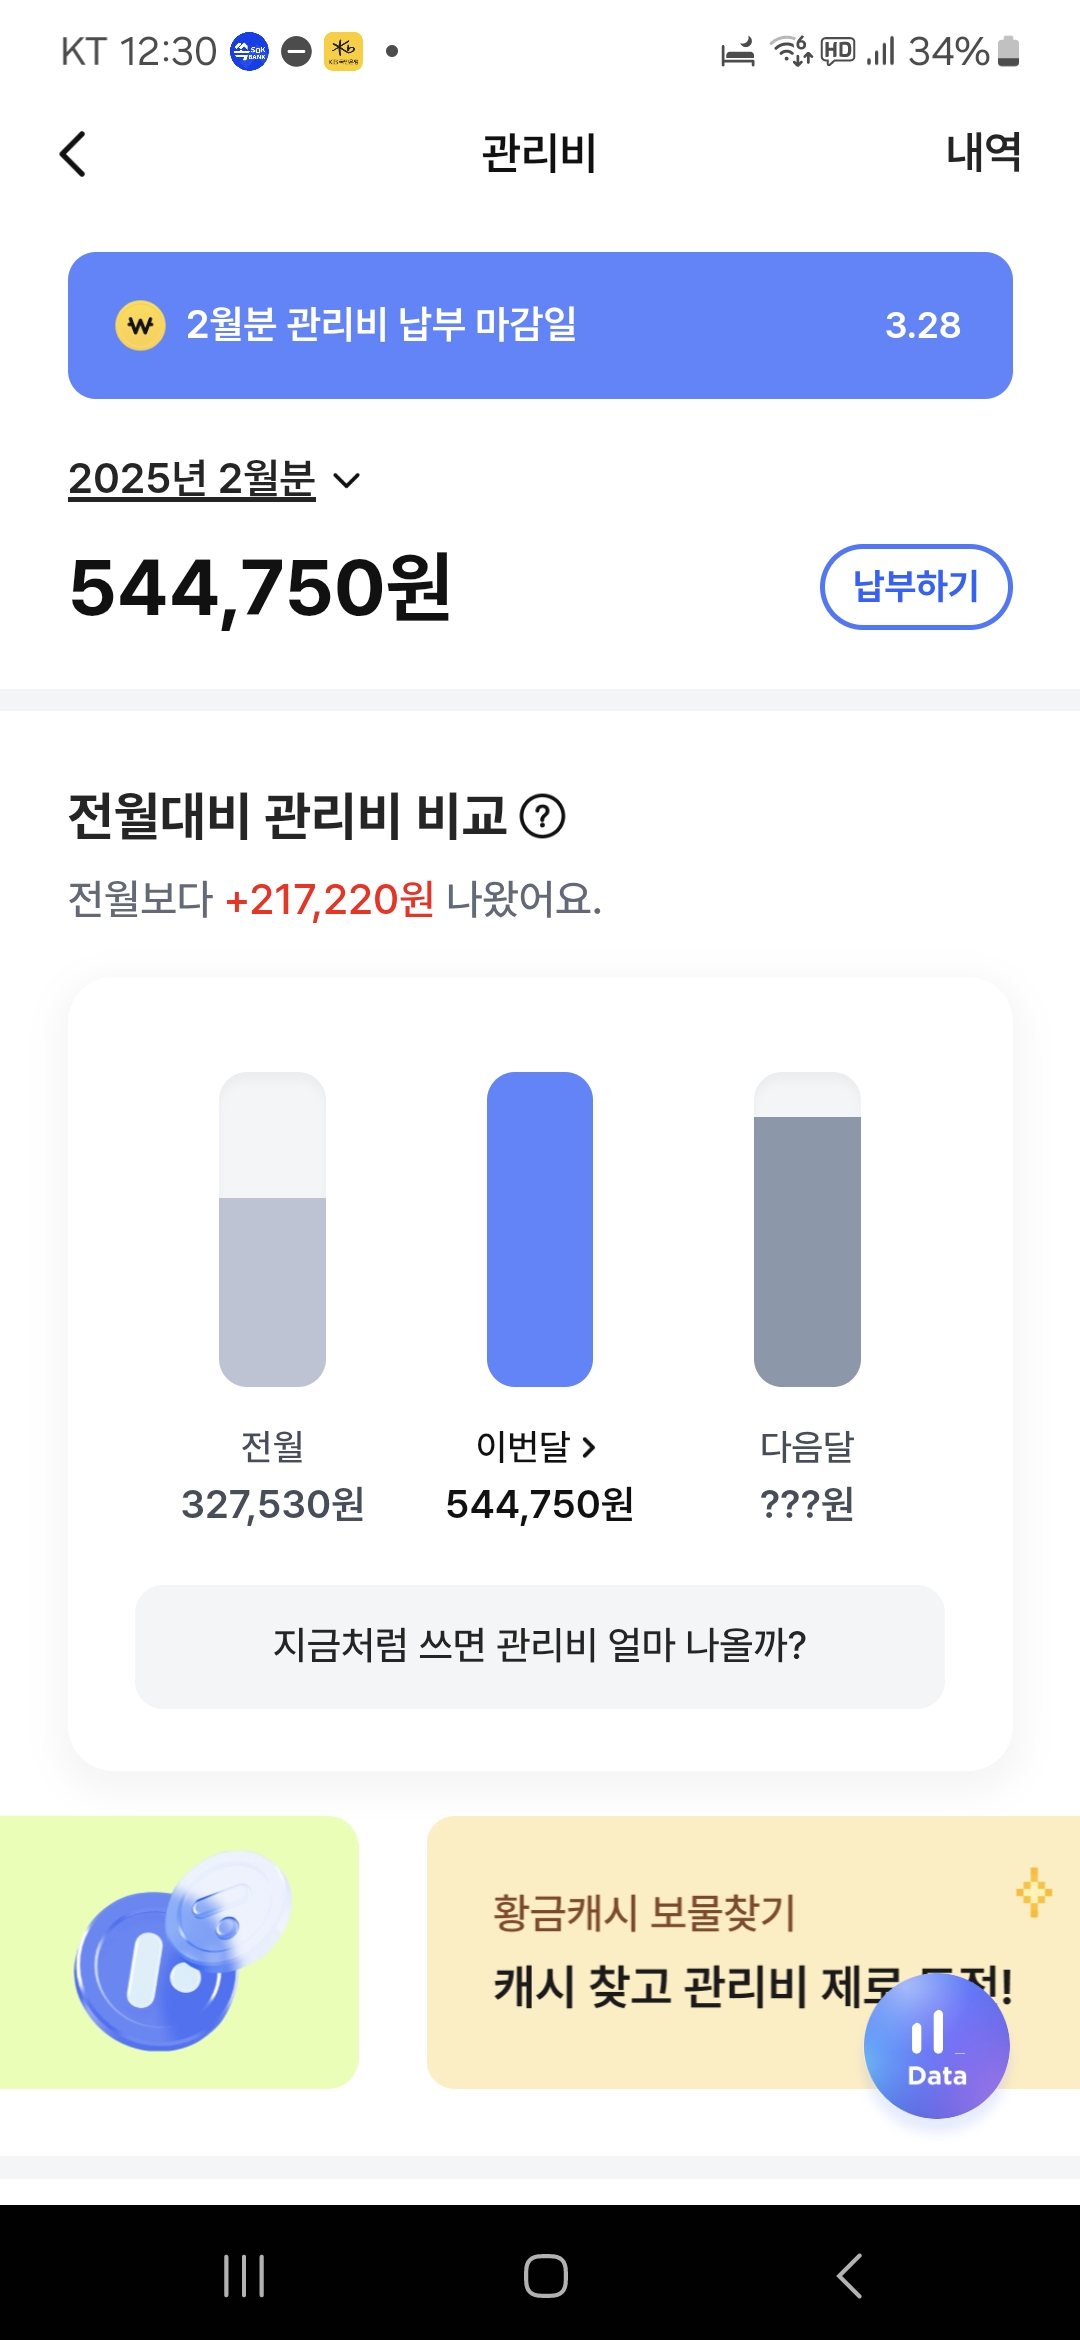Tap the chevron next to 2025년 2월분
The width and height of the screenshot is (1080, 2340).
point(347,481)
